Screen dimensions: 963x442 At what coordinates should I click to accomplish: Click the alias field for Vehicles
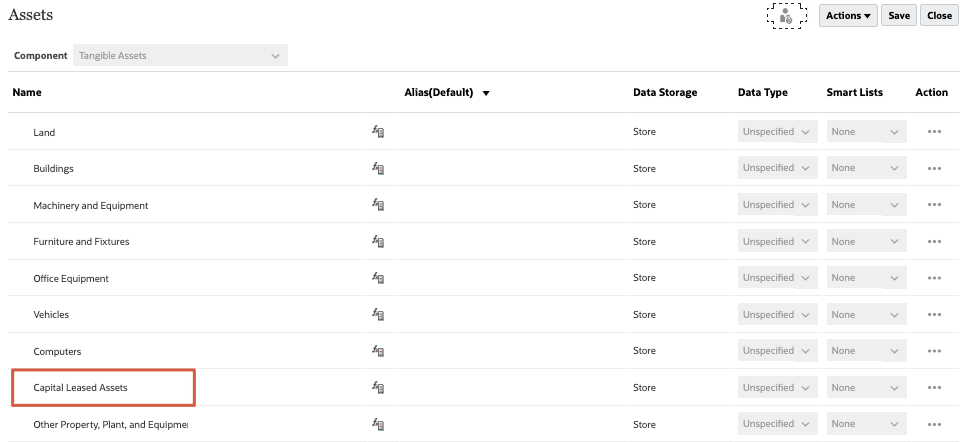513,314
